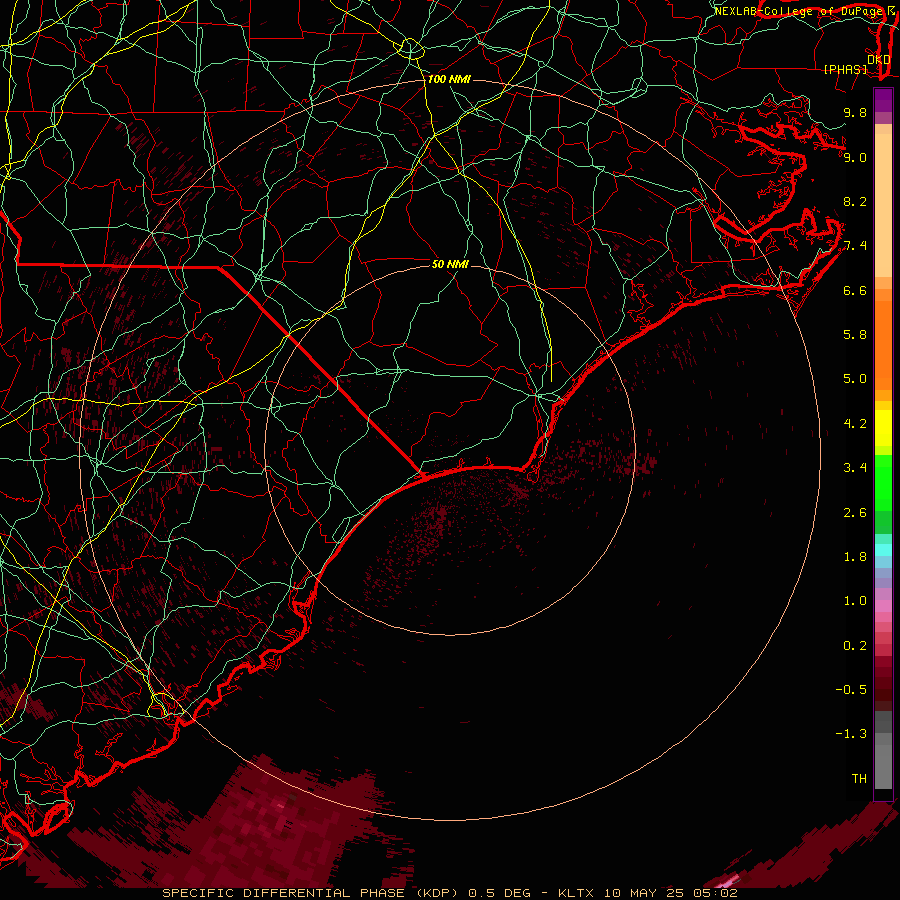Click the 3.4 legend value
The height and width of the screenshot is (900, 900).
[x=855, y=468]
